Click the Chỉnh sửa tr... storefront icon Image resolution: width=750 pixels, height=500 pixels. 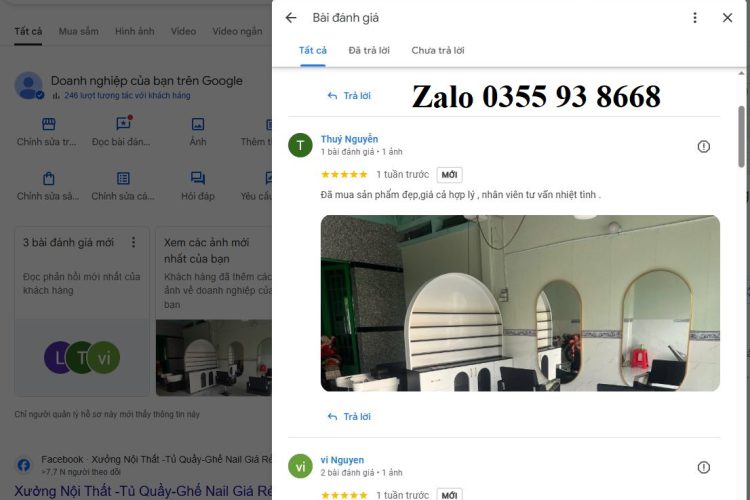pyautogui.click(x=49, y=124)
